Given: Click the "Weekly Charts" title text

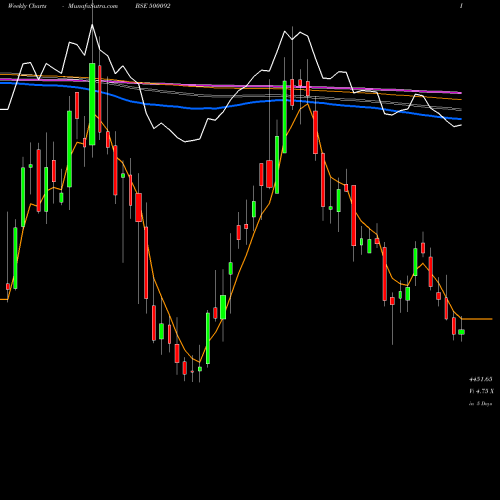Looking at the screenshot, I should click(x=27, y=6).
